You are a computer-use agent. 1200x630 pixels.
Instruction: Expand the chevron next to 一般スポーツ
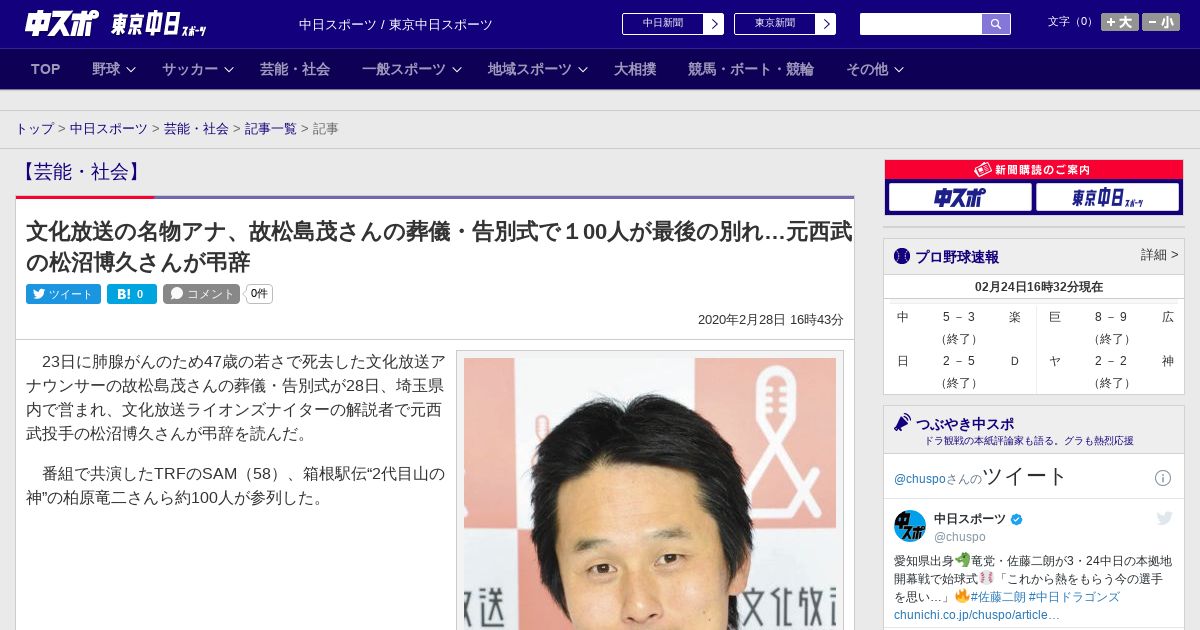point(457,69)
